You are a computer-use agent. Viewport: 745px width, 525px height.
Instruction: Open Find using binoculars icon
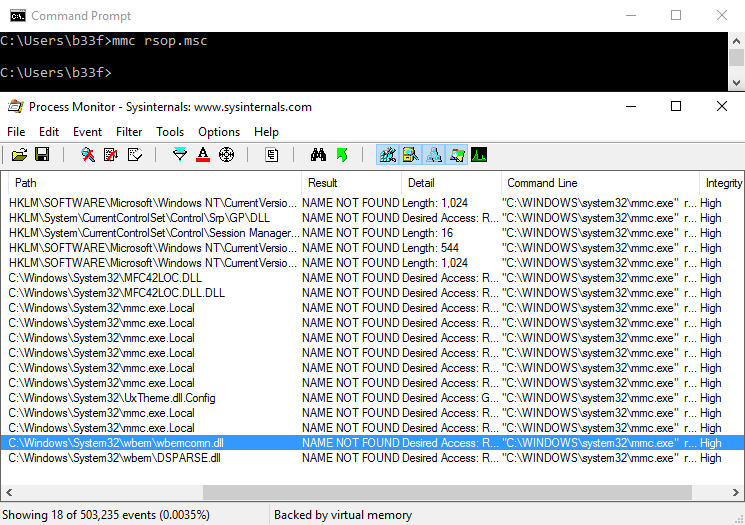[x=318, y=155]
